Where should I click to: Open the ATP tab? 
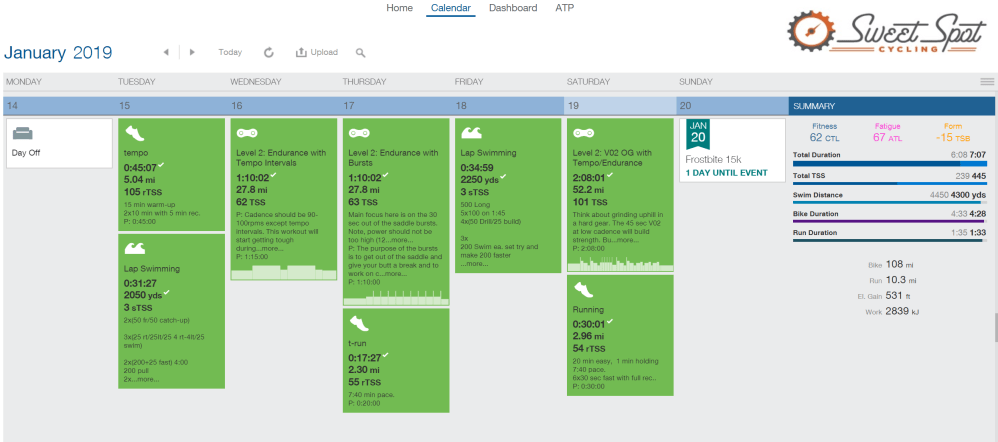564,8
